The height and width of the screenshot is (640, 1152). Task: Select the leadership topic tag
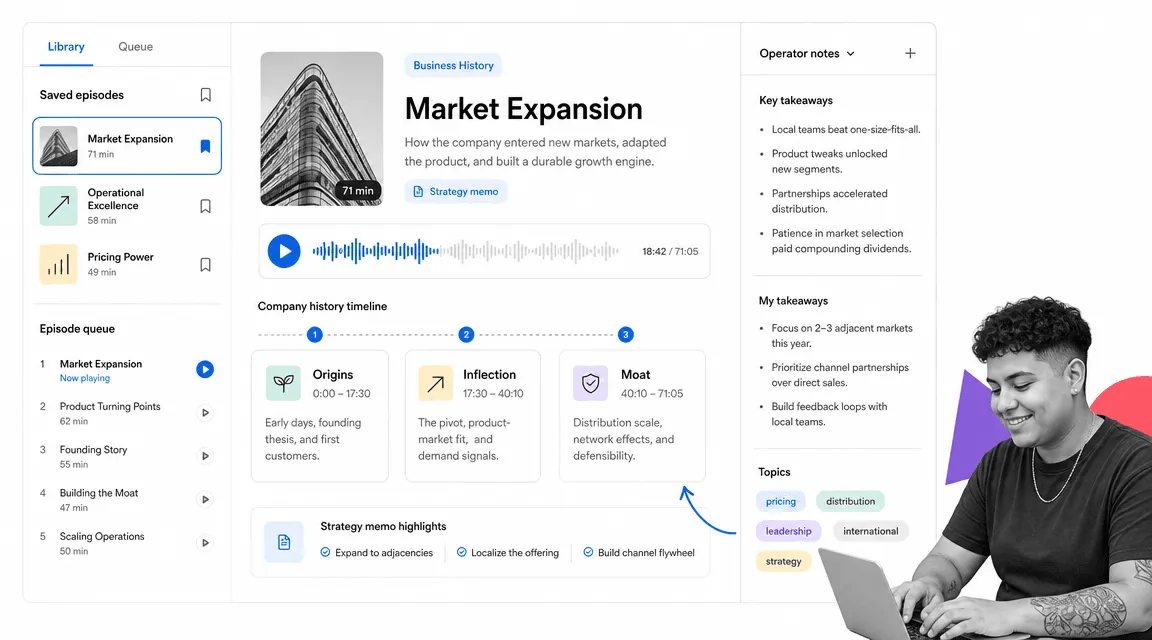[x=788, y=531]
